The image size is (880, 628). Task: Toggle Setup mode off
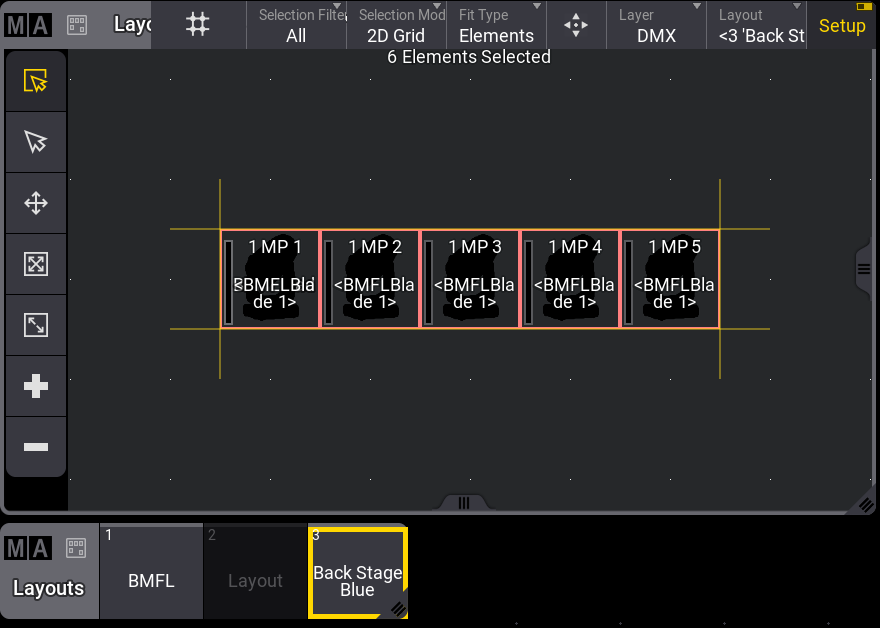tap(842, 25)
